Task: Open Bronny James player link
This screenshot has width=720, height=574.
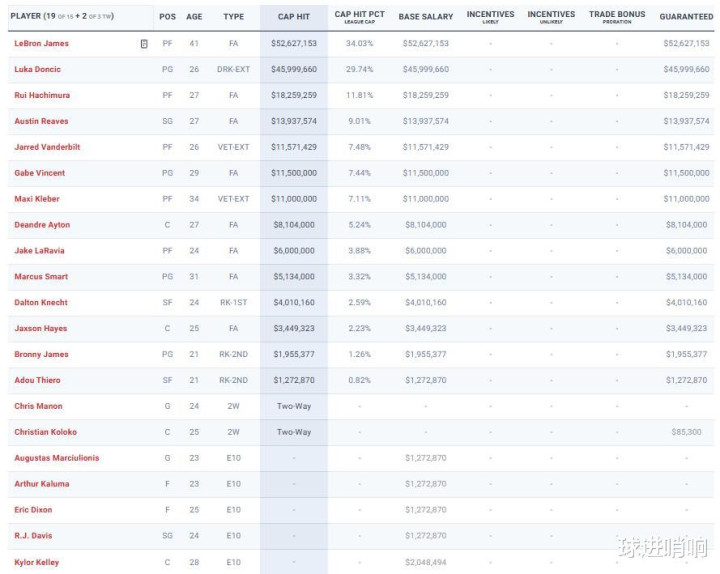Action: (x=40, y=354)
